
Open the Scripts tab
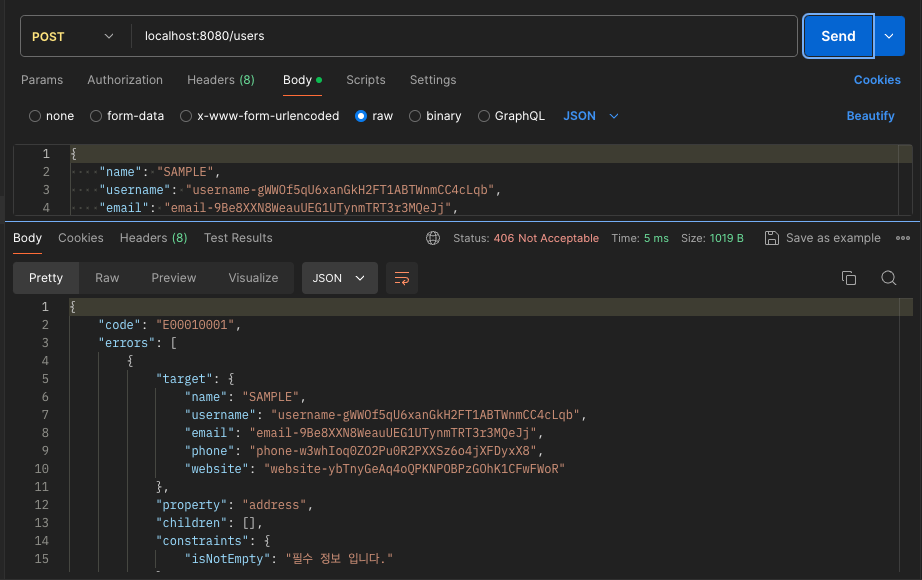click(366, 80)
